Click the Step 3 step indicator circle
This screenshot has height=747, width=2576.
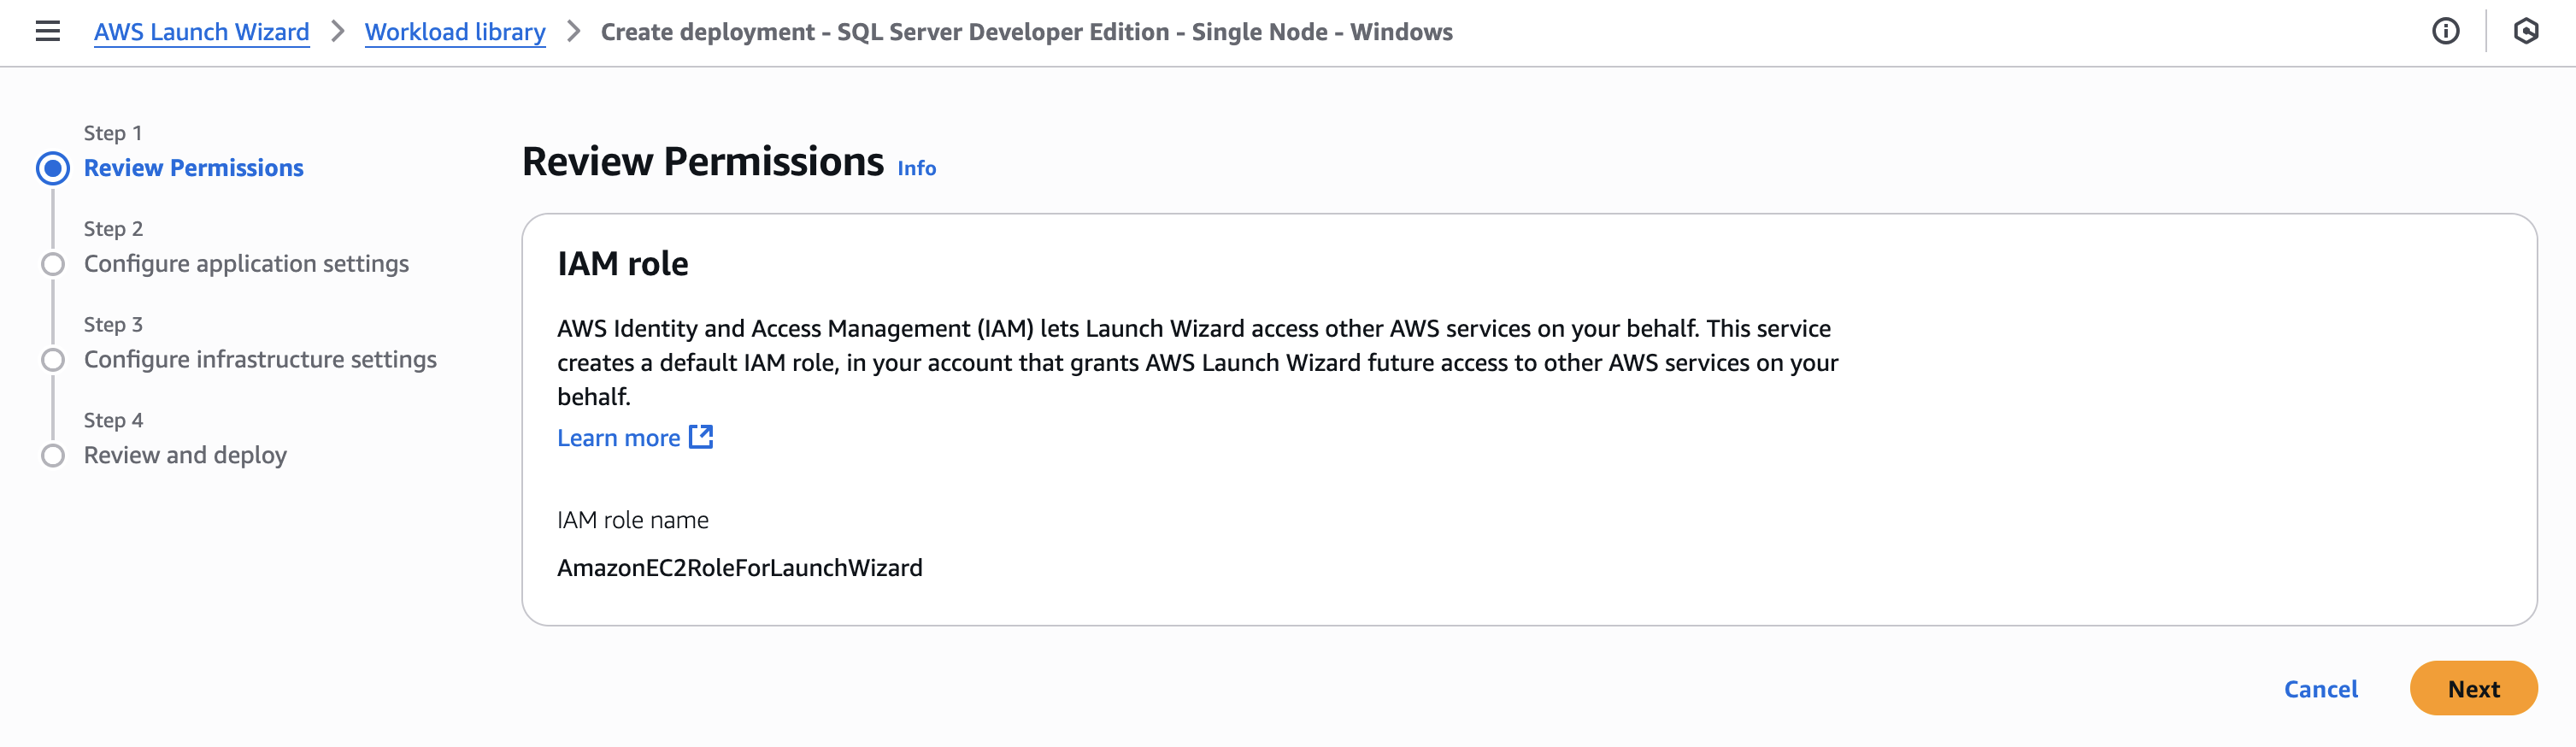pyautogui.click(x=53, y=360)
